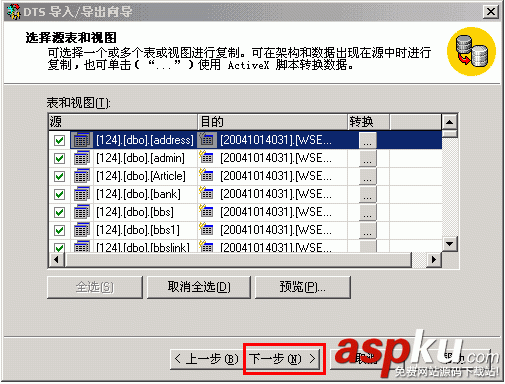The image size is (505, 384).
Task: Uncheck the [124].[dbo].[bank] table checkbox
Action: [x=59, y=194]
